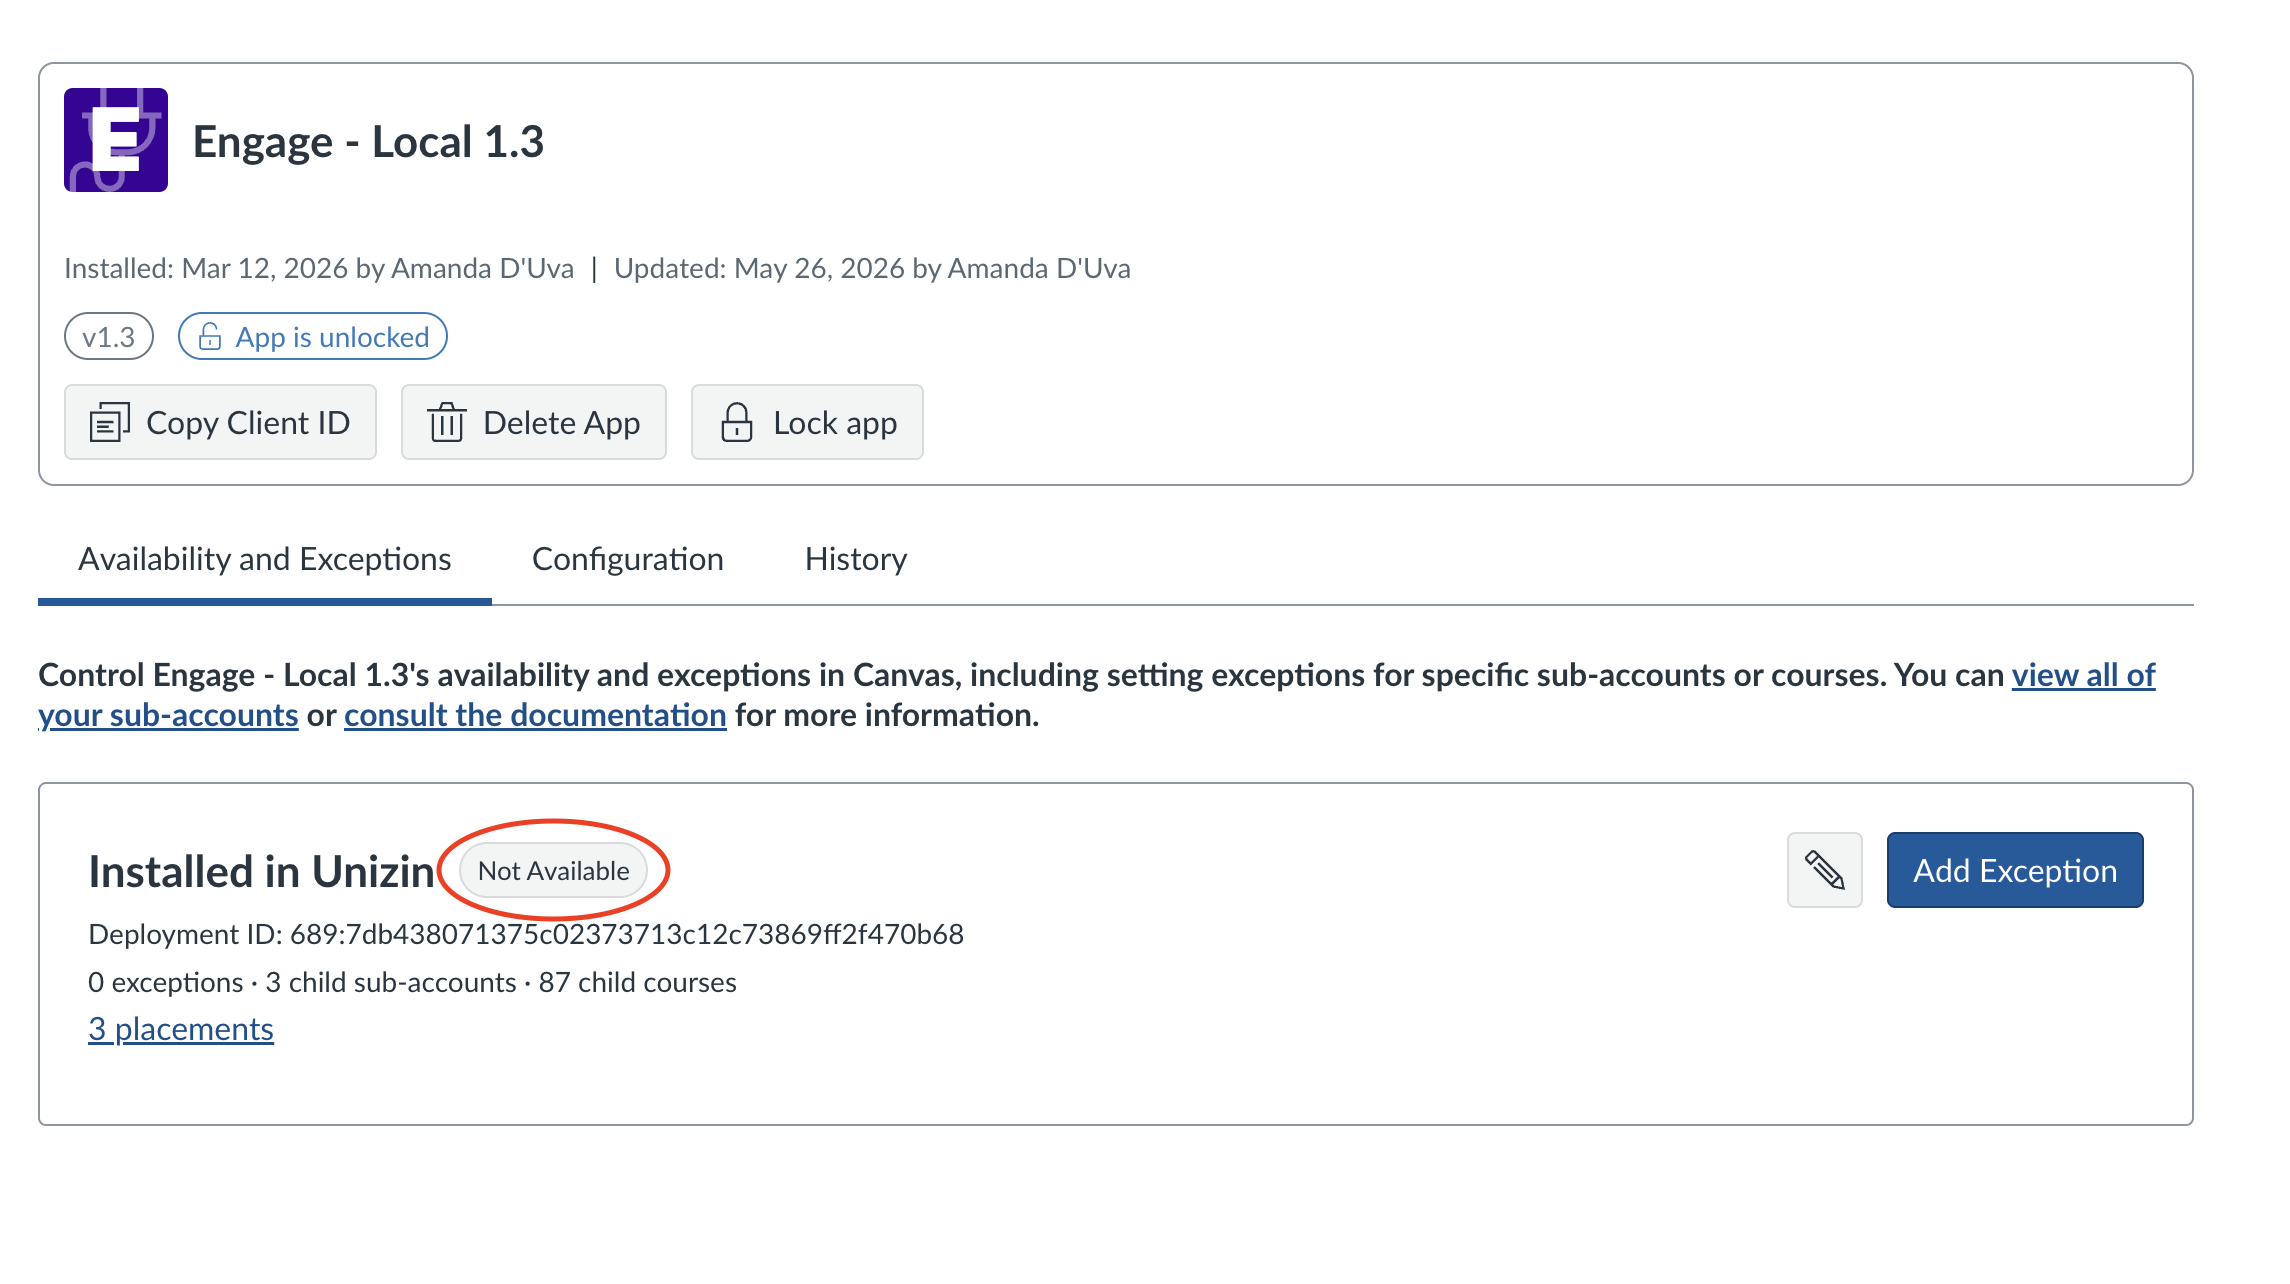Click the pencil edit icon button
2290x1284 pixels.
pos(1824,870)
